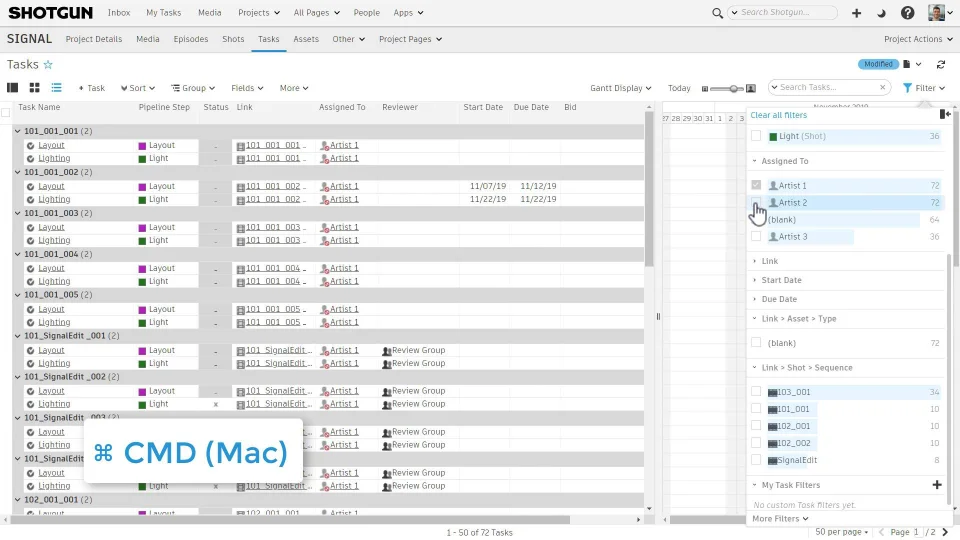This screenshot has height=540, width=960.
Task: Click the plus create-new icon in header
Action: point(857,13)
